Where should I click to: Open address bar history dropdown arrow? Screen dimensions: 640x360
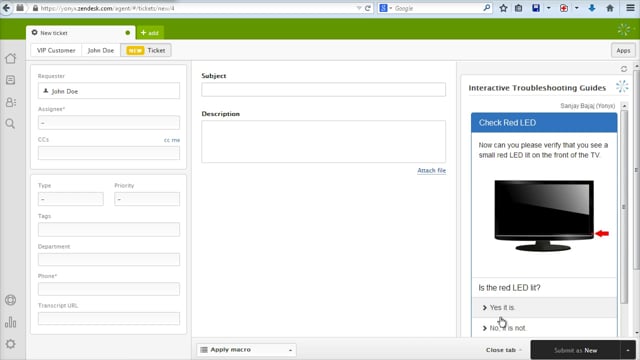[359, 8]
